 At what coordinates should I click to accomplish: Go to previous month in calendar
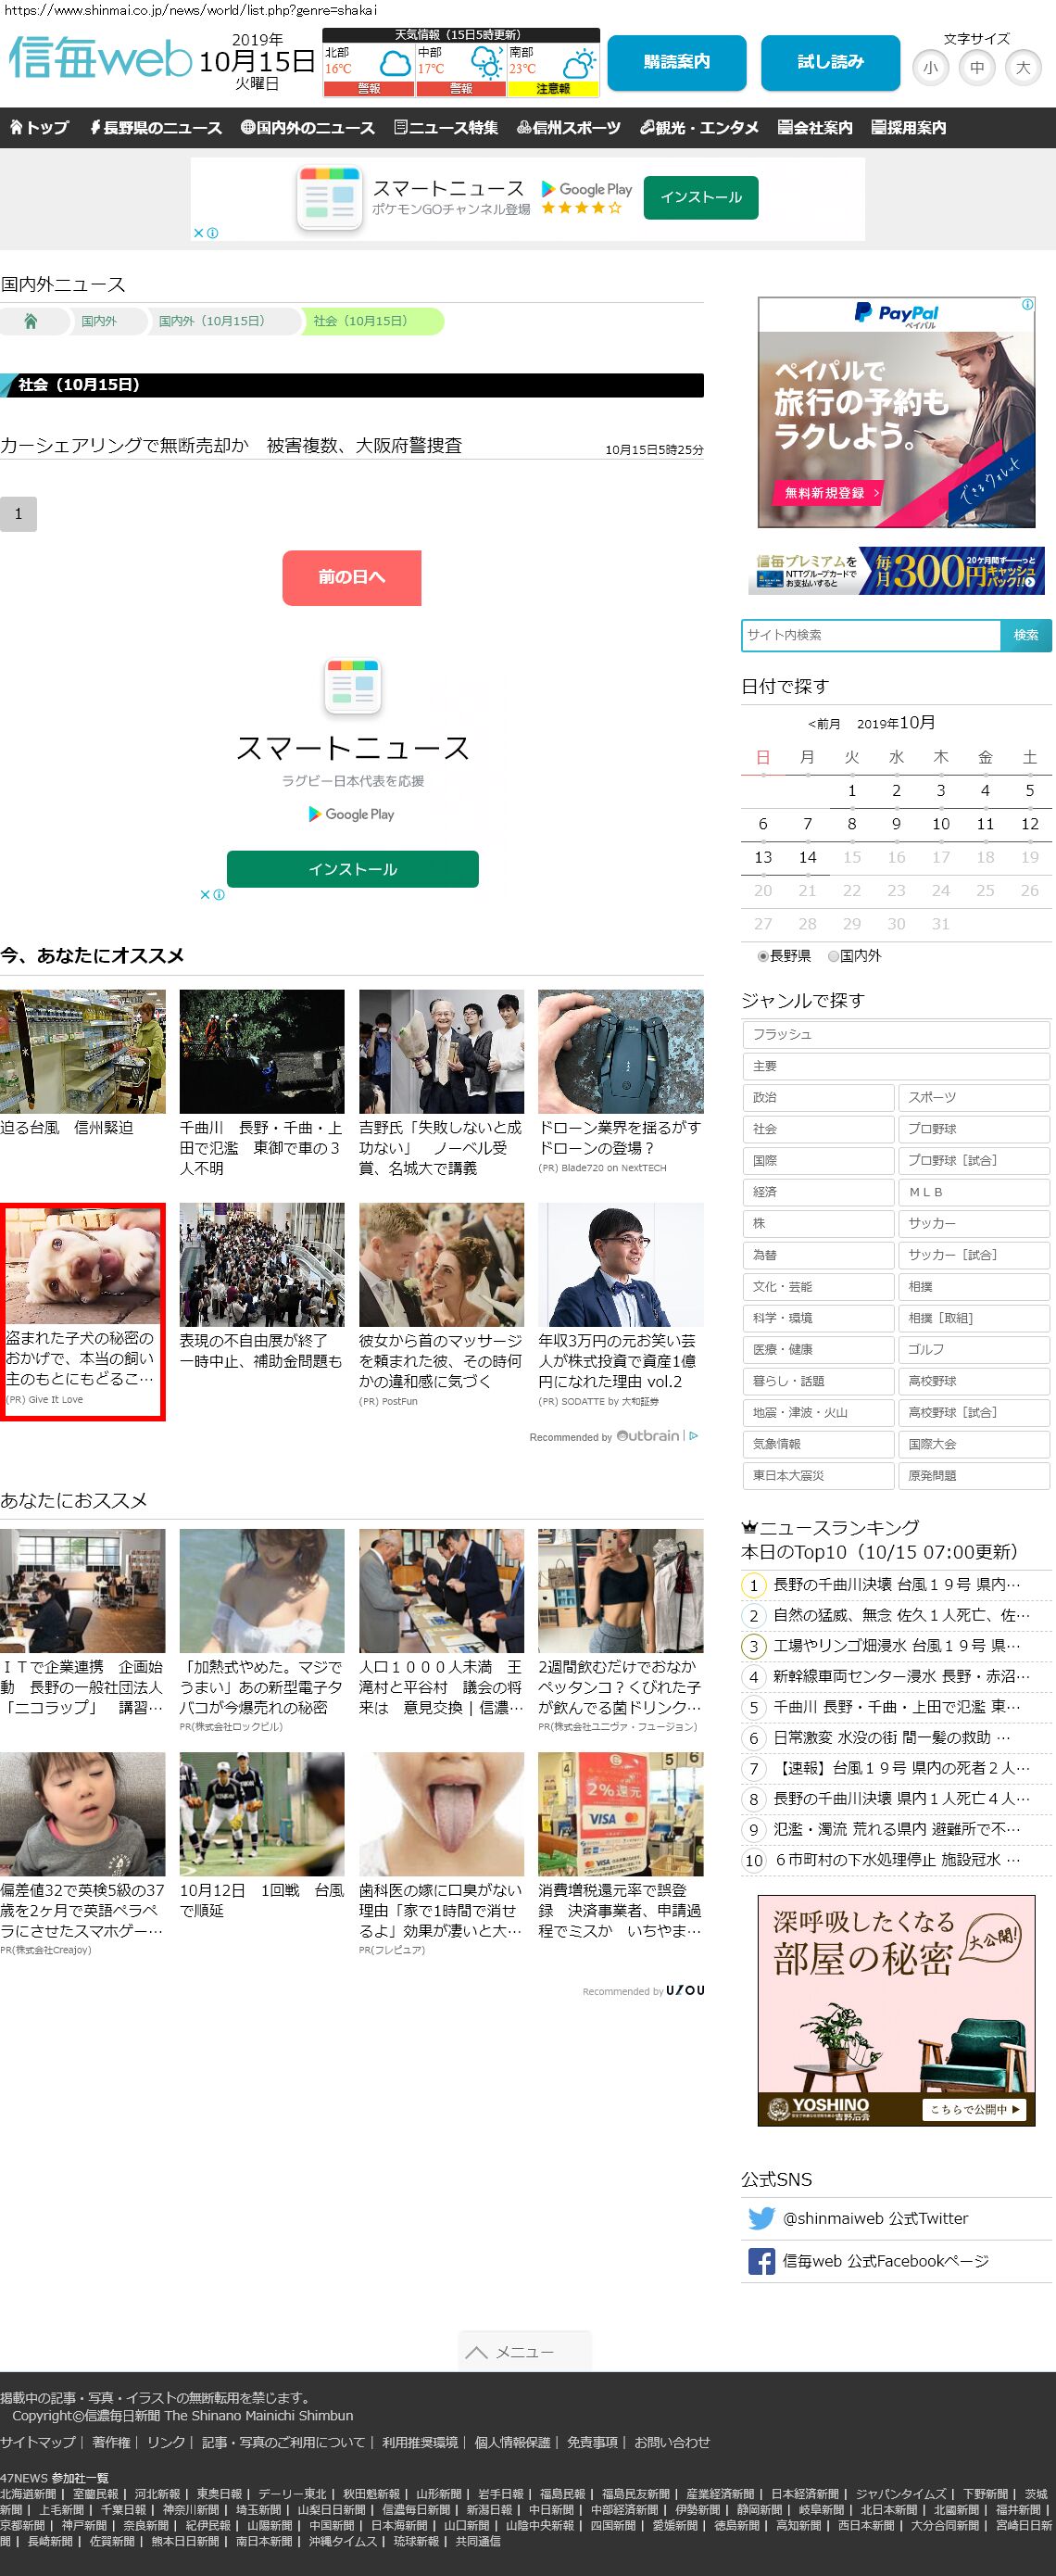(x=824, y=724)
